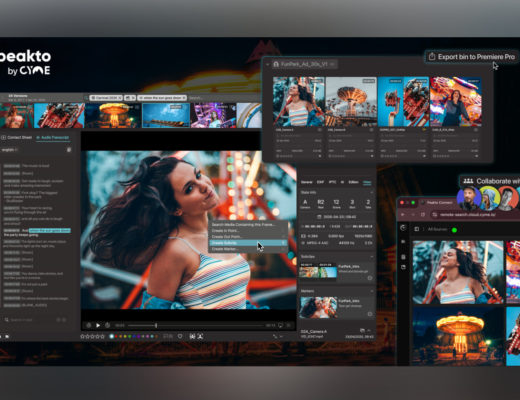Click the compare icon right of the heart
This screenshot has height=400, width=520.
192,336
